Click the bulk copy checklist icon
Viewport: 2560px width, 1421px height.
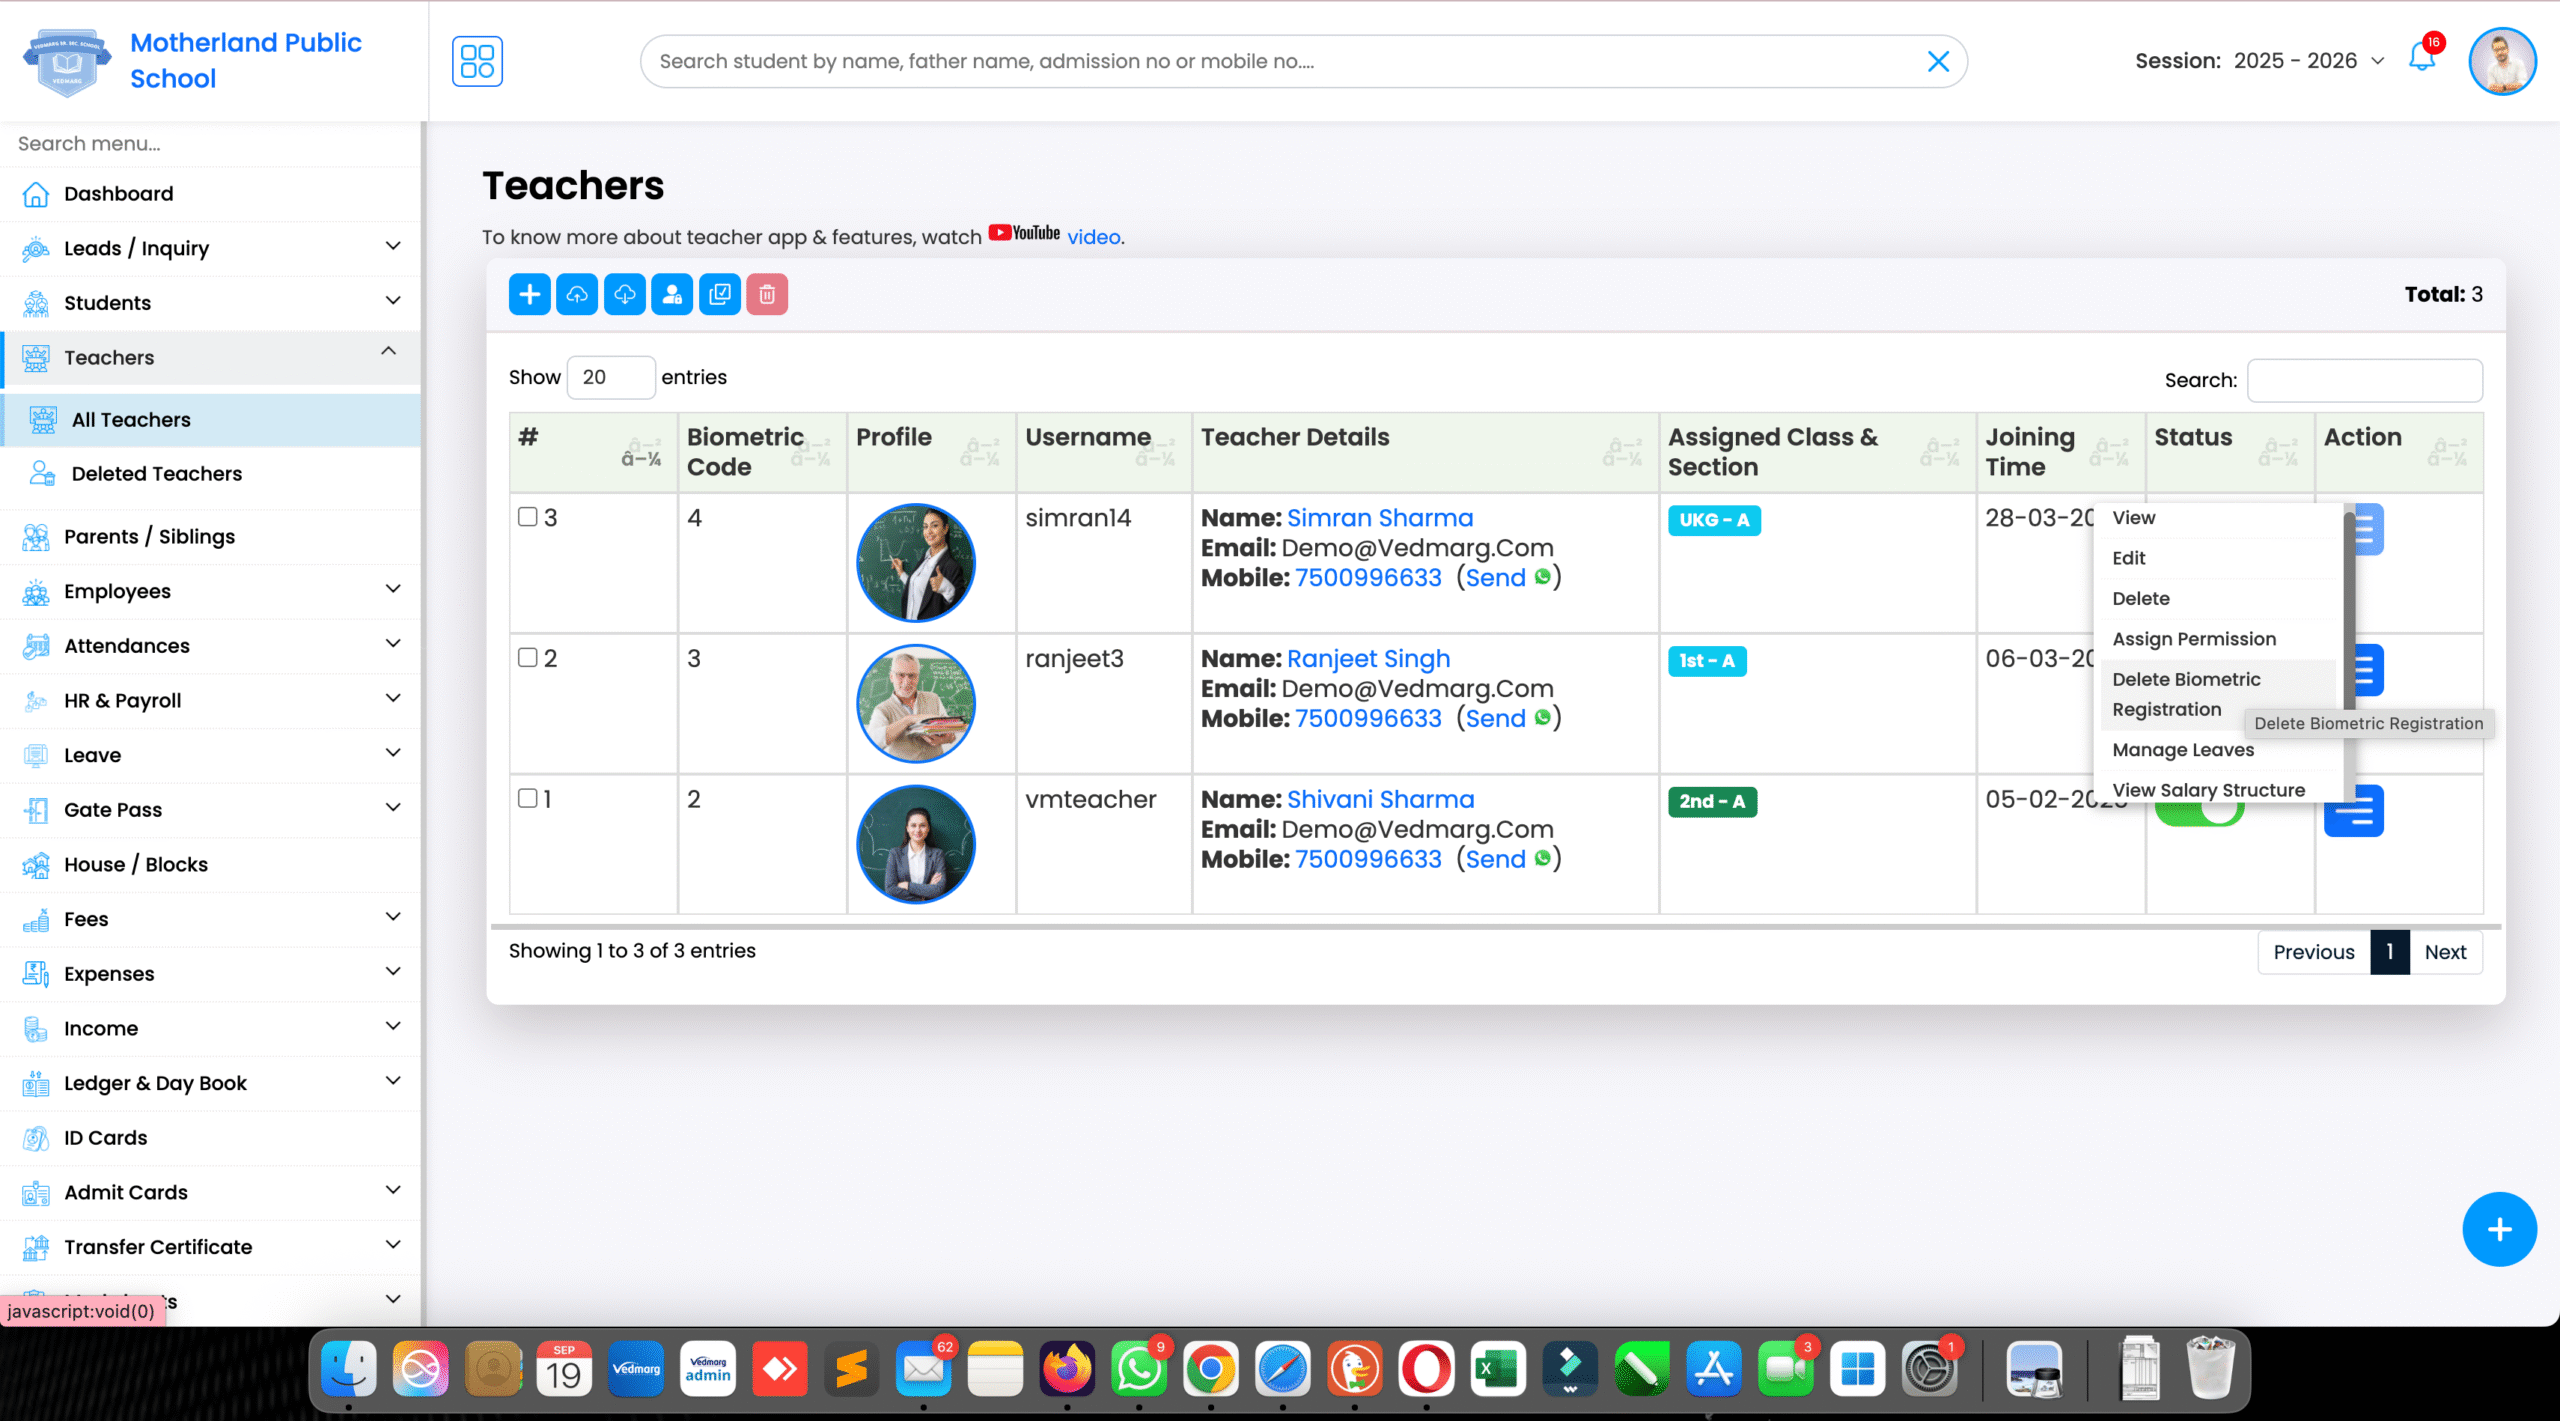pyautogui.click(x=719, y=294)
